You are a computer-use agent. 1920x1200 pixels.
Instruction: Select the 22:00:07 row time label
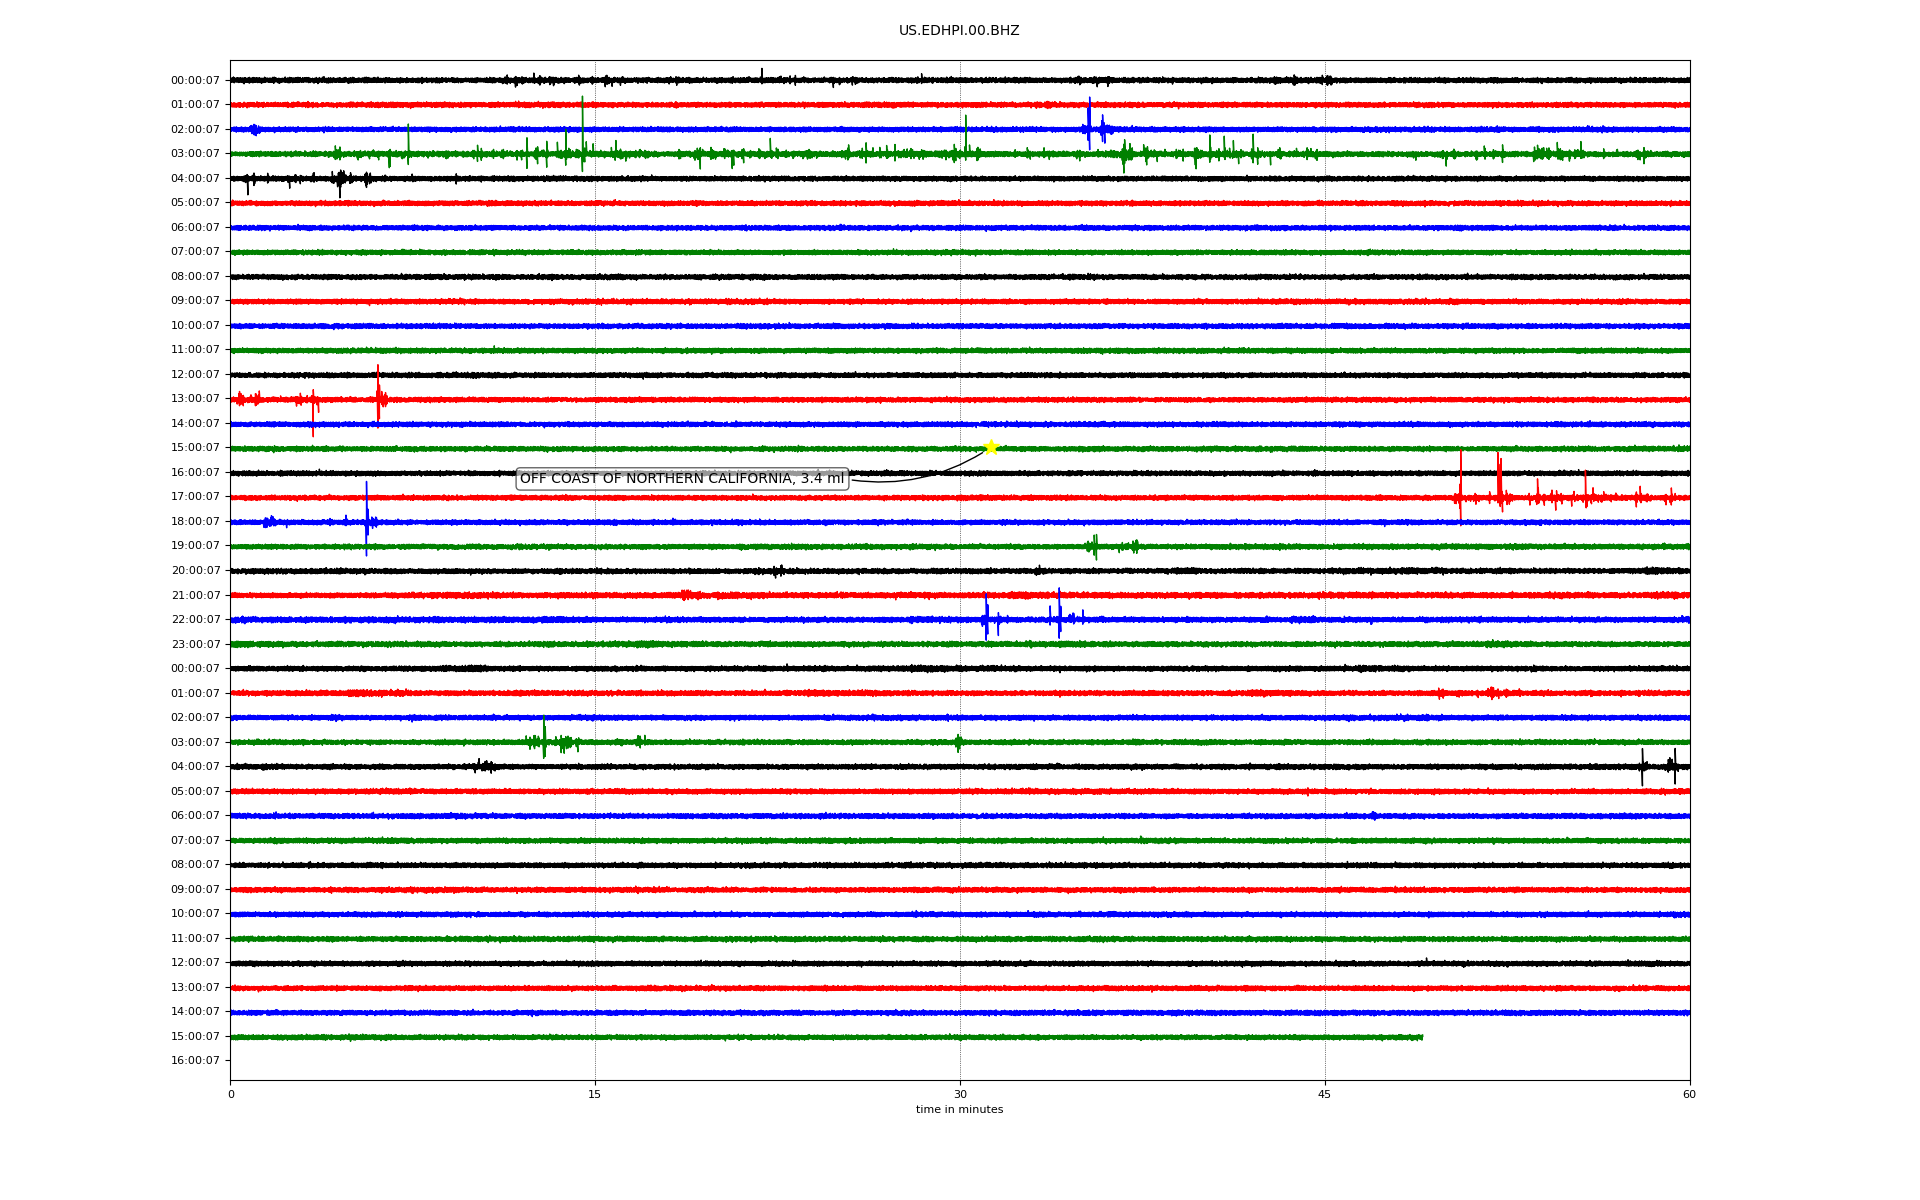(195, 620)
